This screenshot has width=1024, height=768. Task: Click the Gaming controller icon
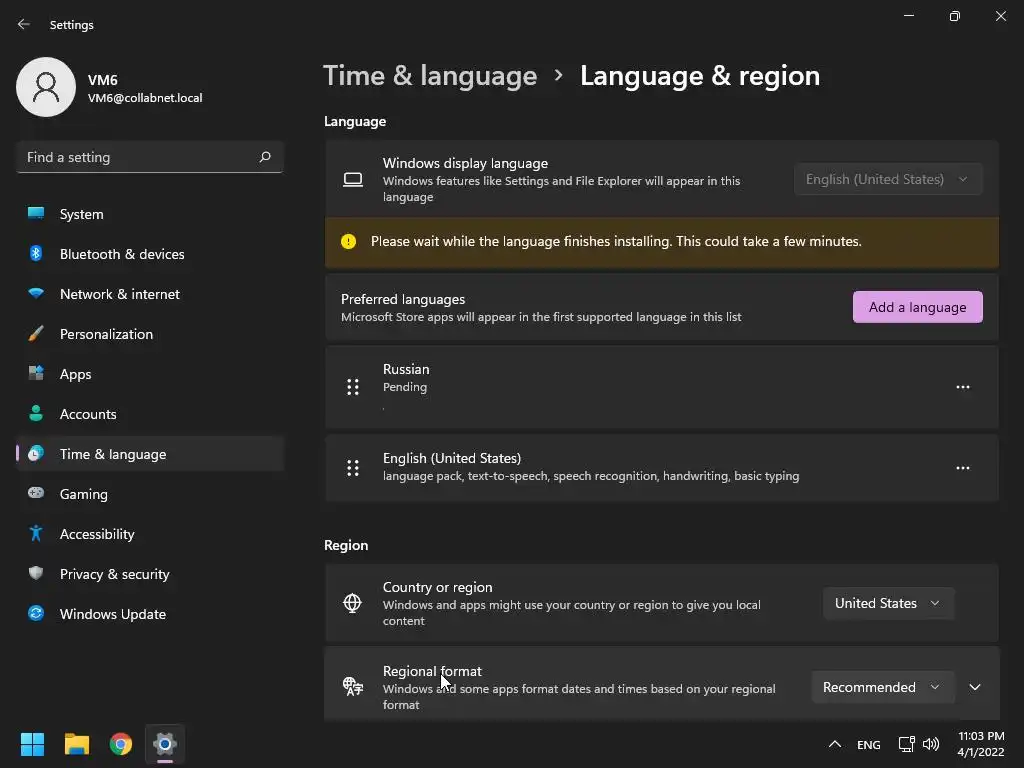pos(36,493)
